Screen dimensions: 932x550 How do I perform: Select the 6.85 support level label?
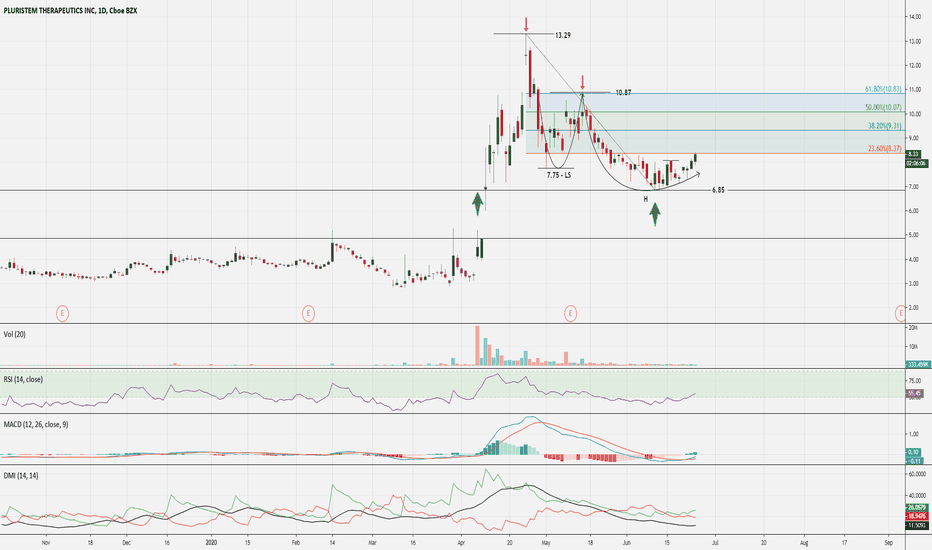718,190
